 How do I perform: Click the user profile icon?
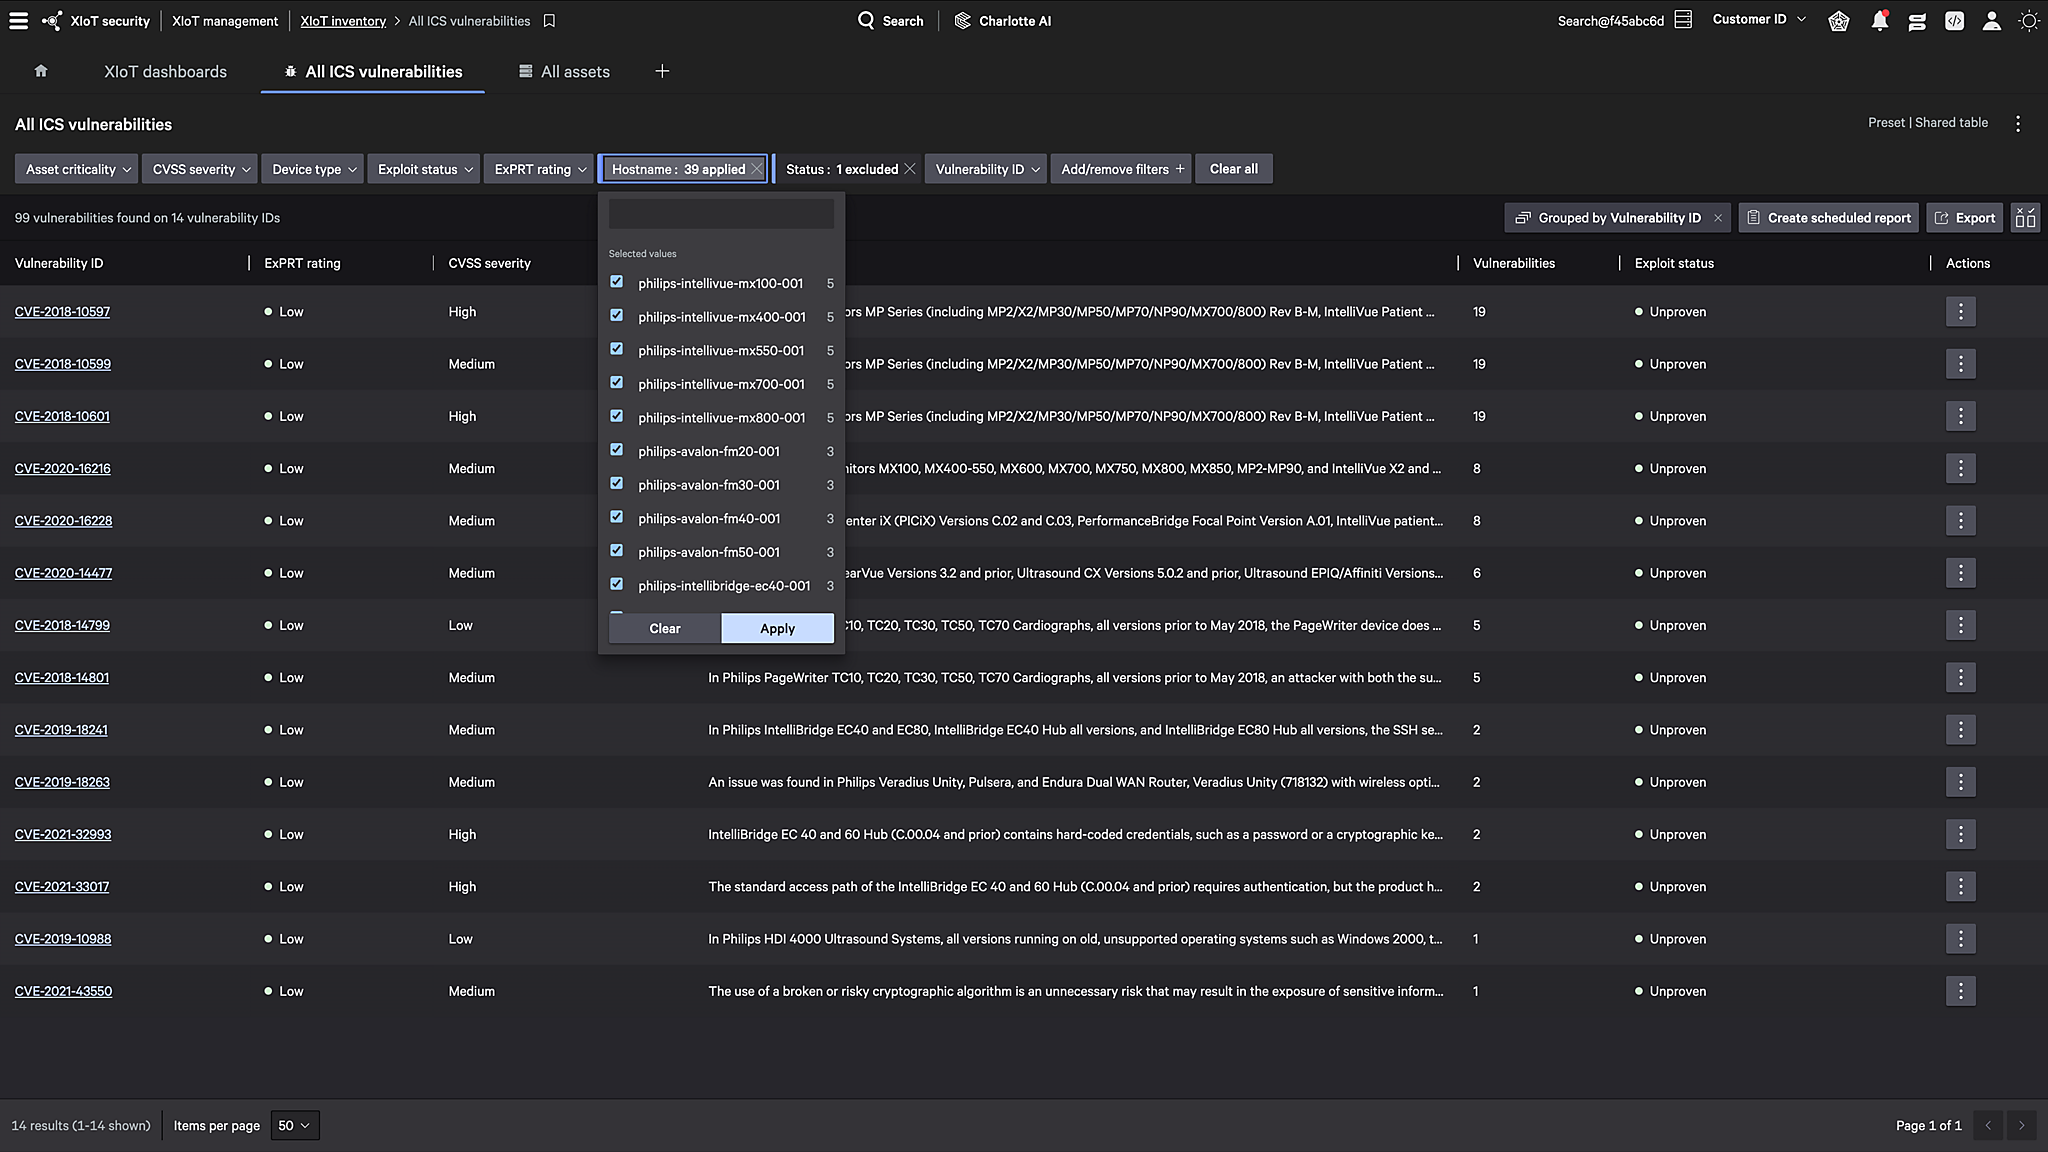tap(1991, 21)
